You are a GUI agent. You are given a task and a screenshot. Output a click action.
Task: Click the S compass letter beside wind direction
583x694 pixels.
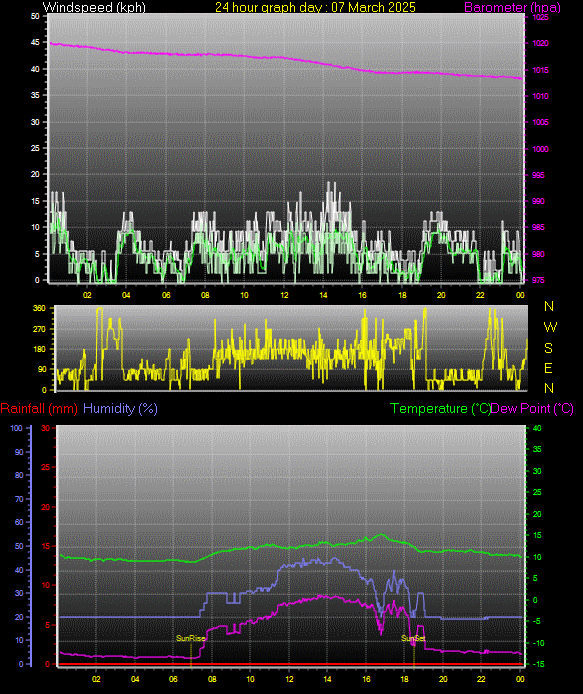548,348
